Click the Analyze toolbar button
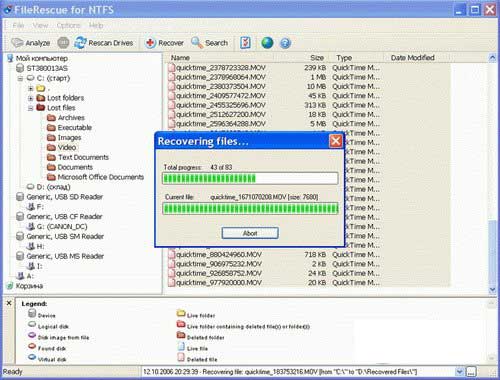 (31, 43)
